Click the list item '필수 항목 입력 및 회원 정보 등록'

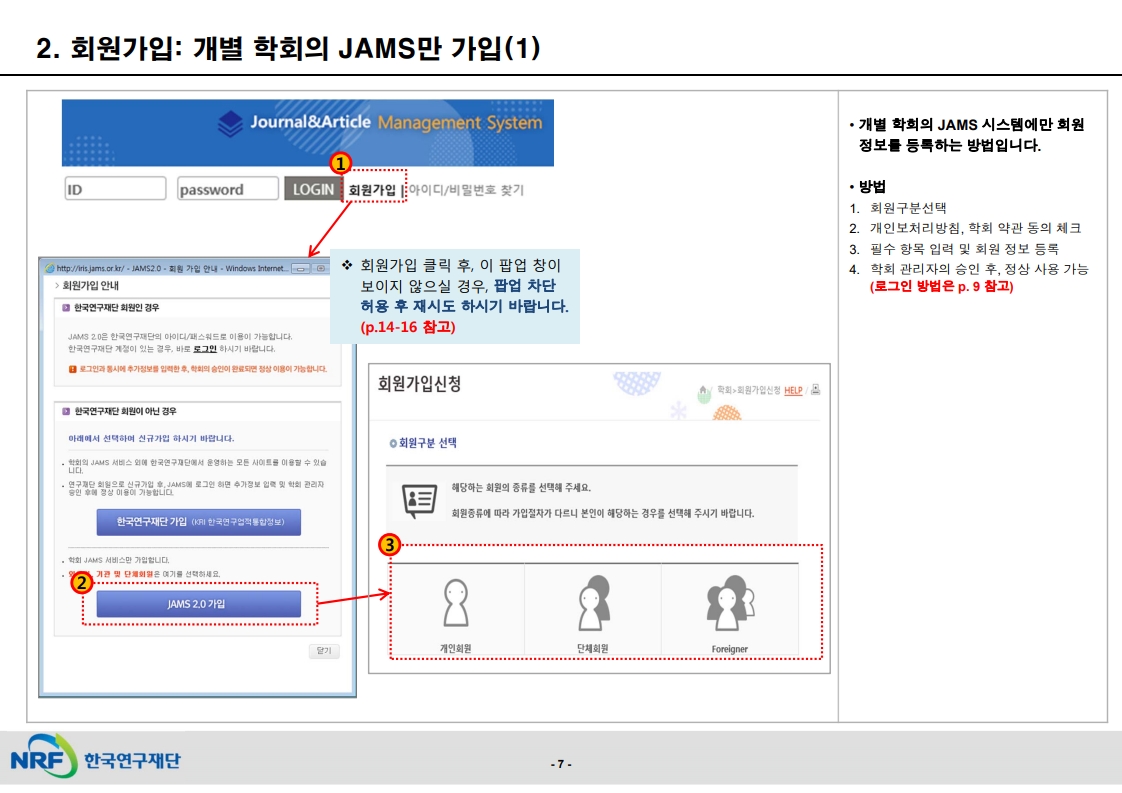pos(964,249)
